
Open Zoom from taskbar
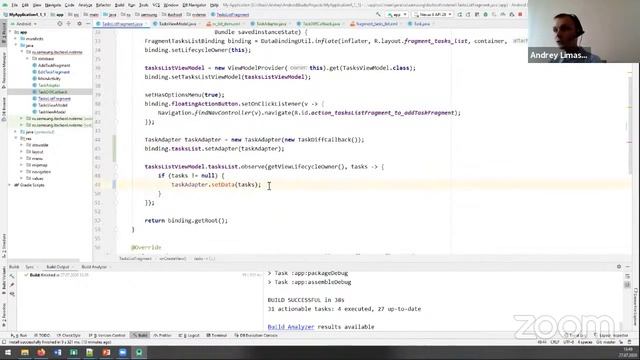point(122,352)
